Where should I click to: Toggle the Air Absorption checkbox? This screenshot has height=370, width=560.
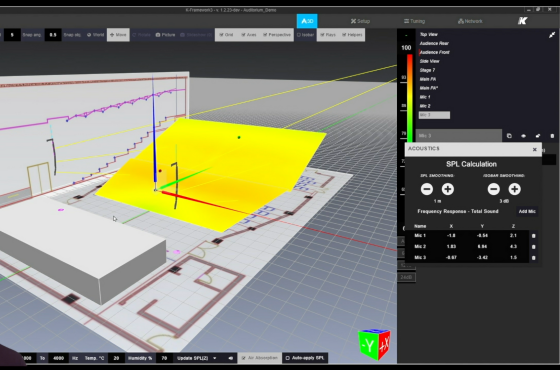[x=260, y=358]
